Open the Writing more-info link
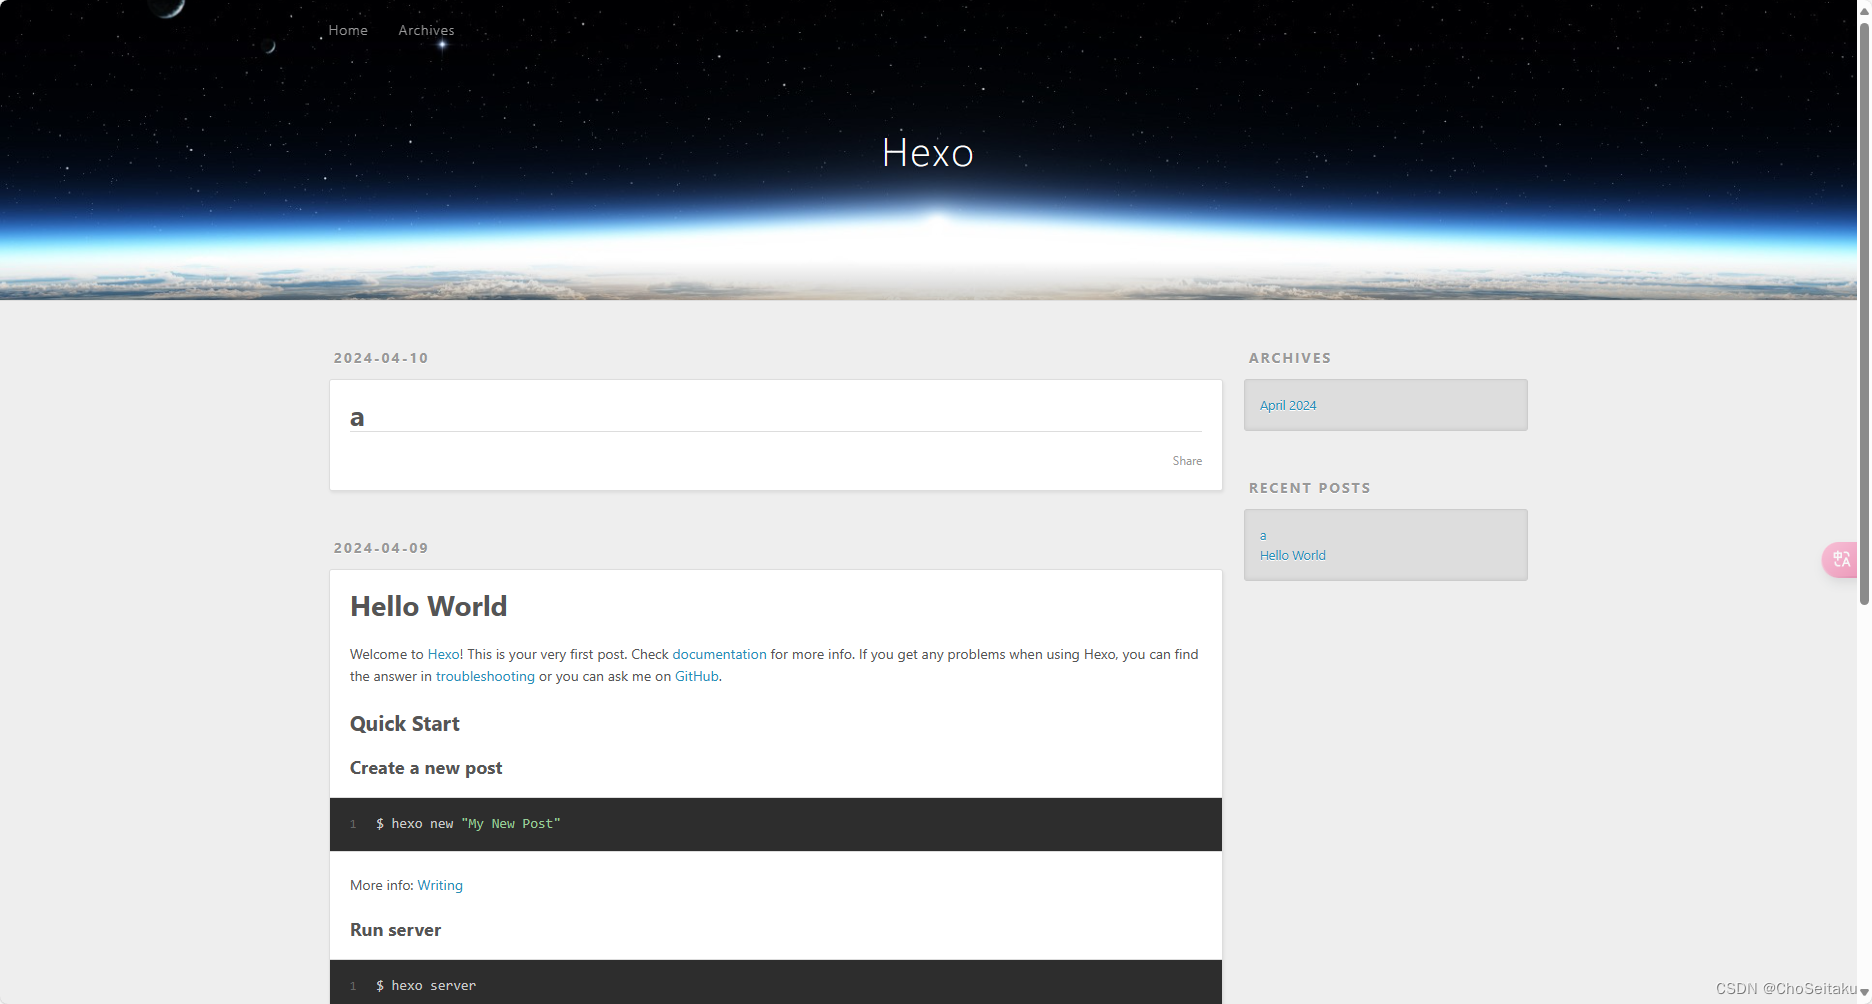 coord(440,885)
